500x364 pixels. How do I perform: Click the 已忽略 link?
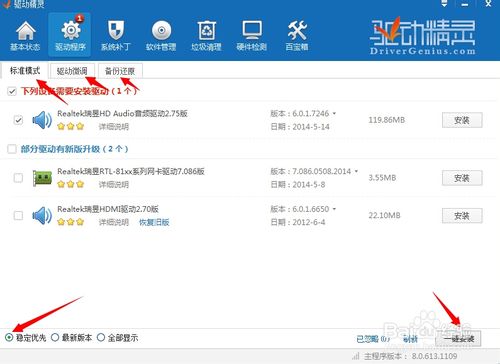373,339
